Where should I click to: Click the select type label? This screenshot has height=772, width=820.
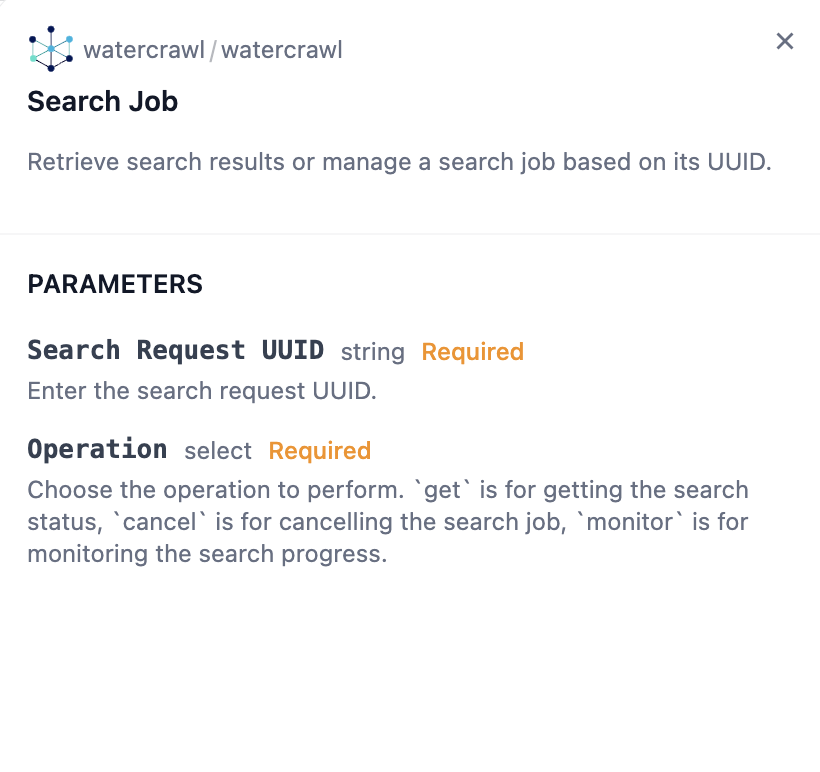218,451
